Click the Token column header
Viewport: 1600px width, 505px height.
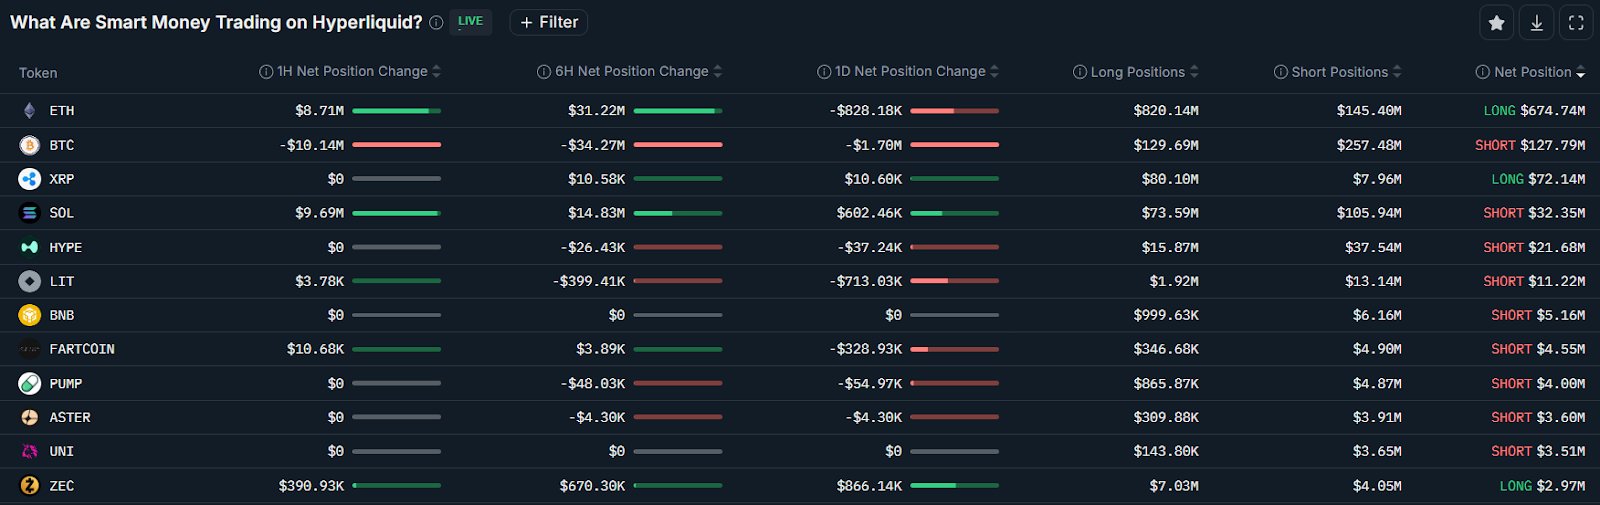pos(38,73)
